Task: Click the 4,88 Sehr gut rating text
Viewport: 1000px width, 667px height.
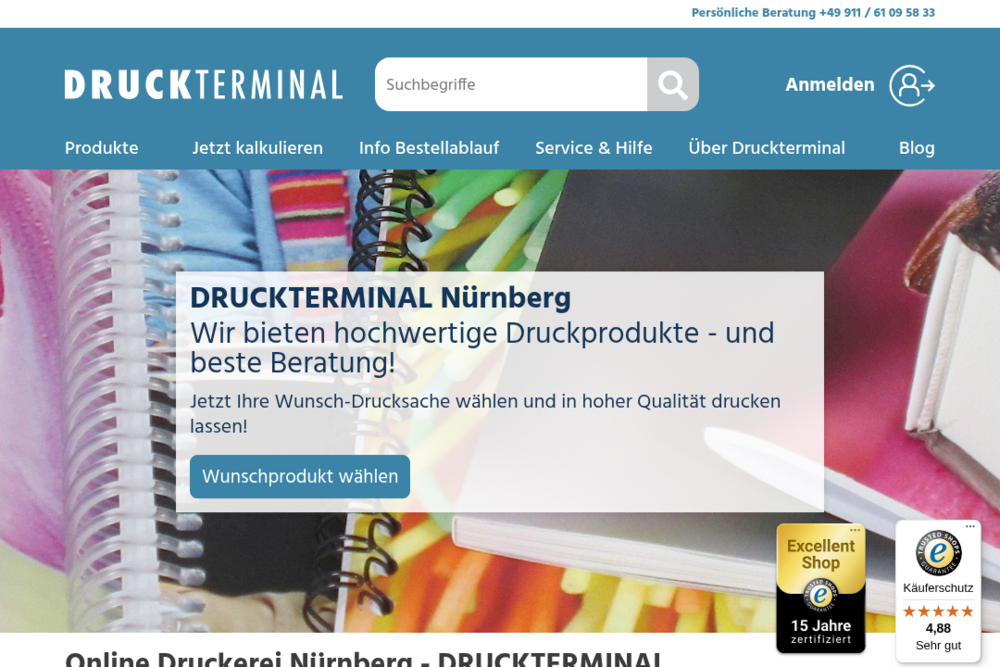Action: point(938,636)
